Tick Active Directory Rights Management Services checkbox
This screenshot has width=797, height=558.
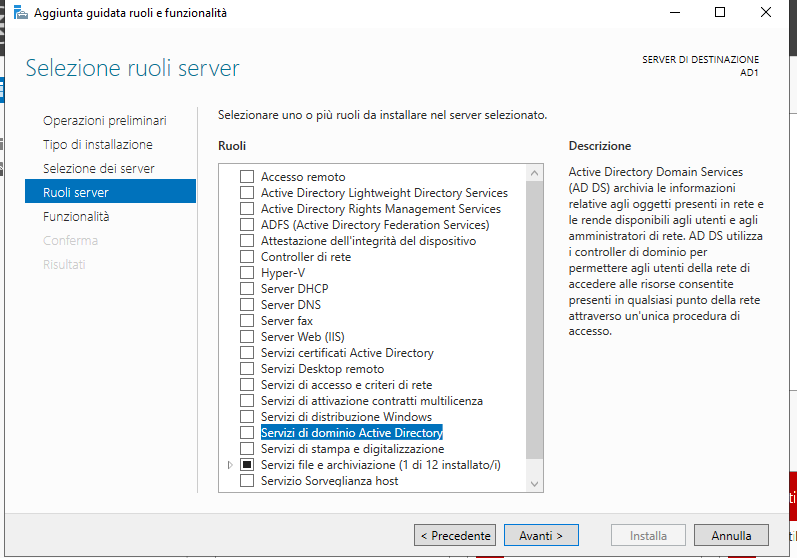click(247, 208)
